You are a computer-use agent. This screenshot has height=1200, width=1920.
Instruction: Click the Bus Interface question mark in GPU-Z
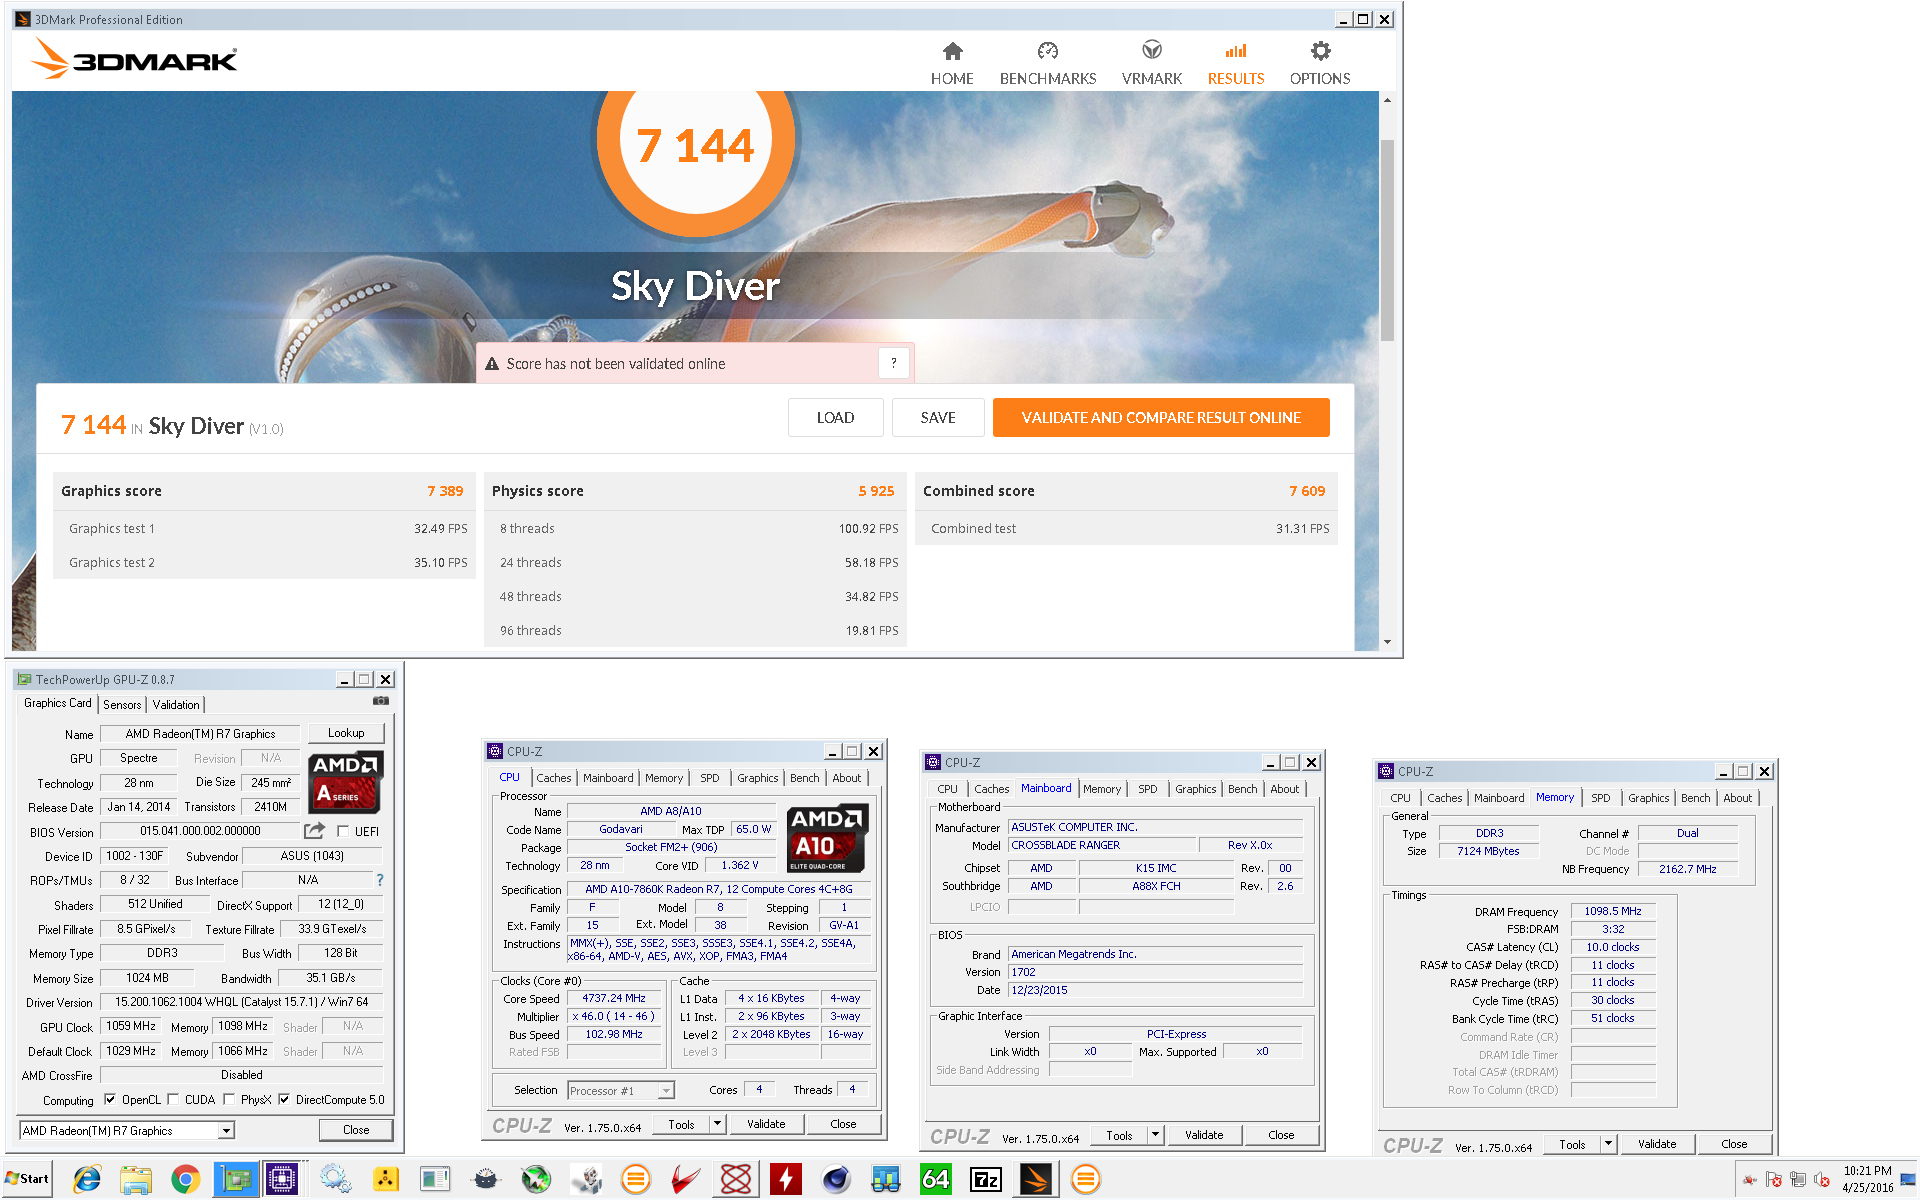(380, 880)
